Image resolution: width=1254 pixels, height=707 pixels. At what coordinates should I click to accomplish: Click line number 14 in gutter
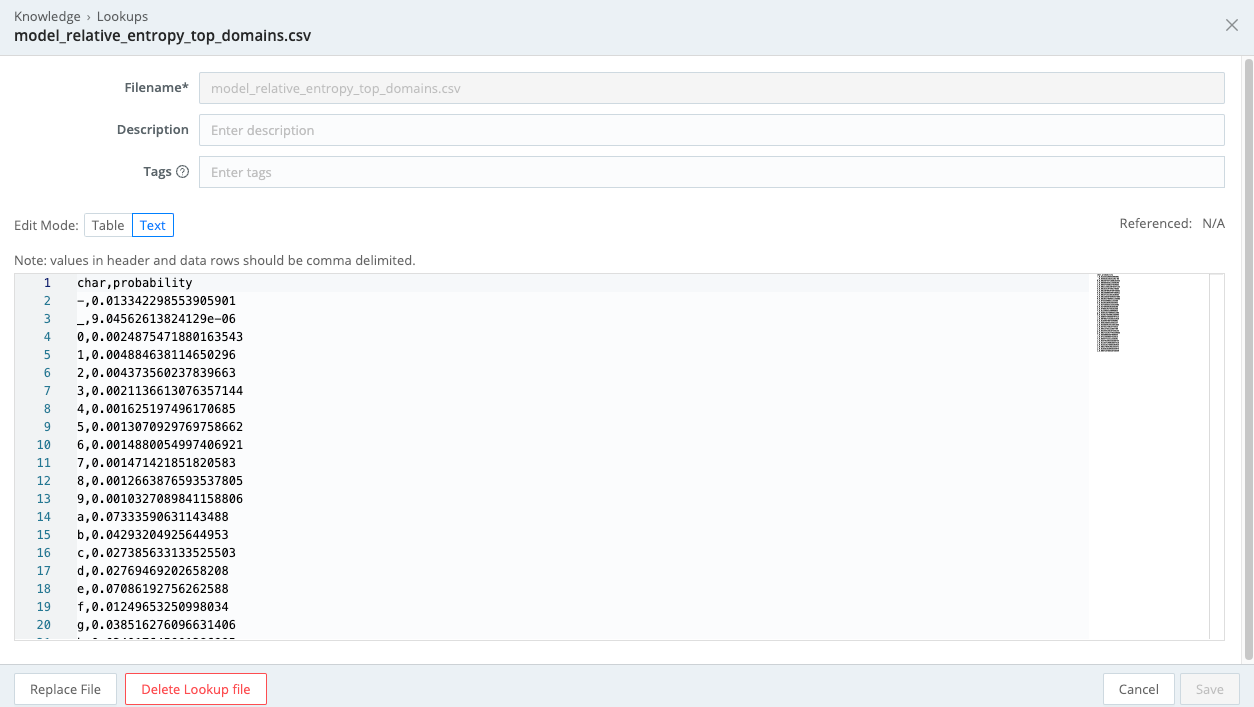[44, 517]
